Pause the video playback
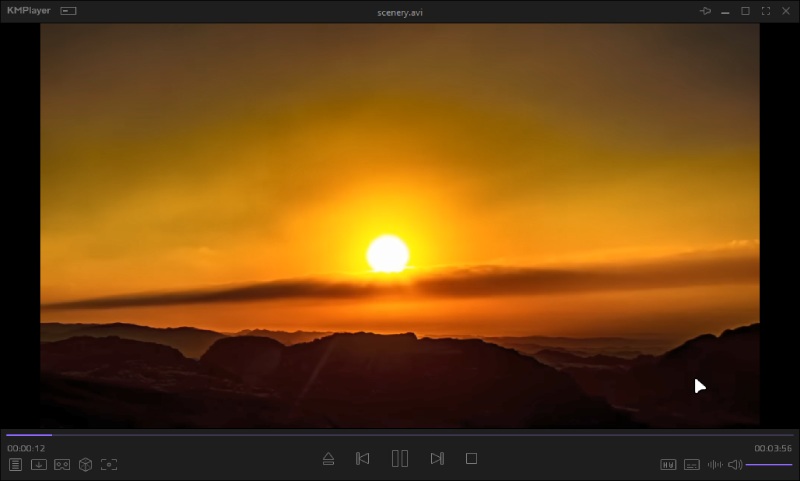This screenshot has width=800, height=481. point(400,458)
